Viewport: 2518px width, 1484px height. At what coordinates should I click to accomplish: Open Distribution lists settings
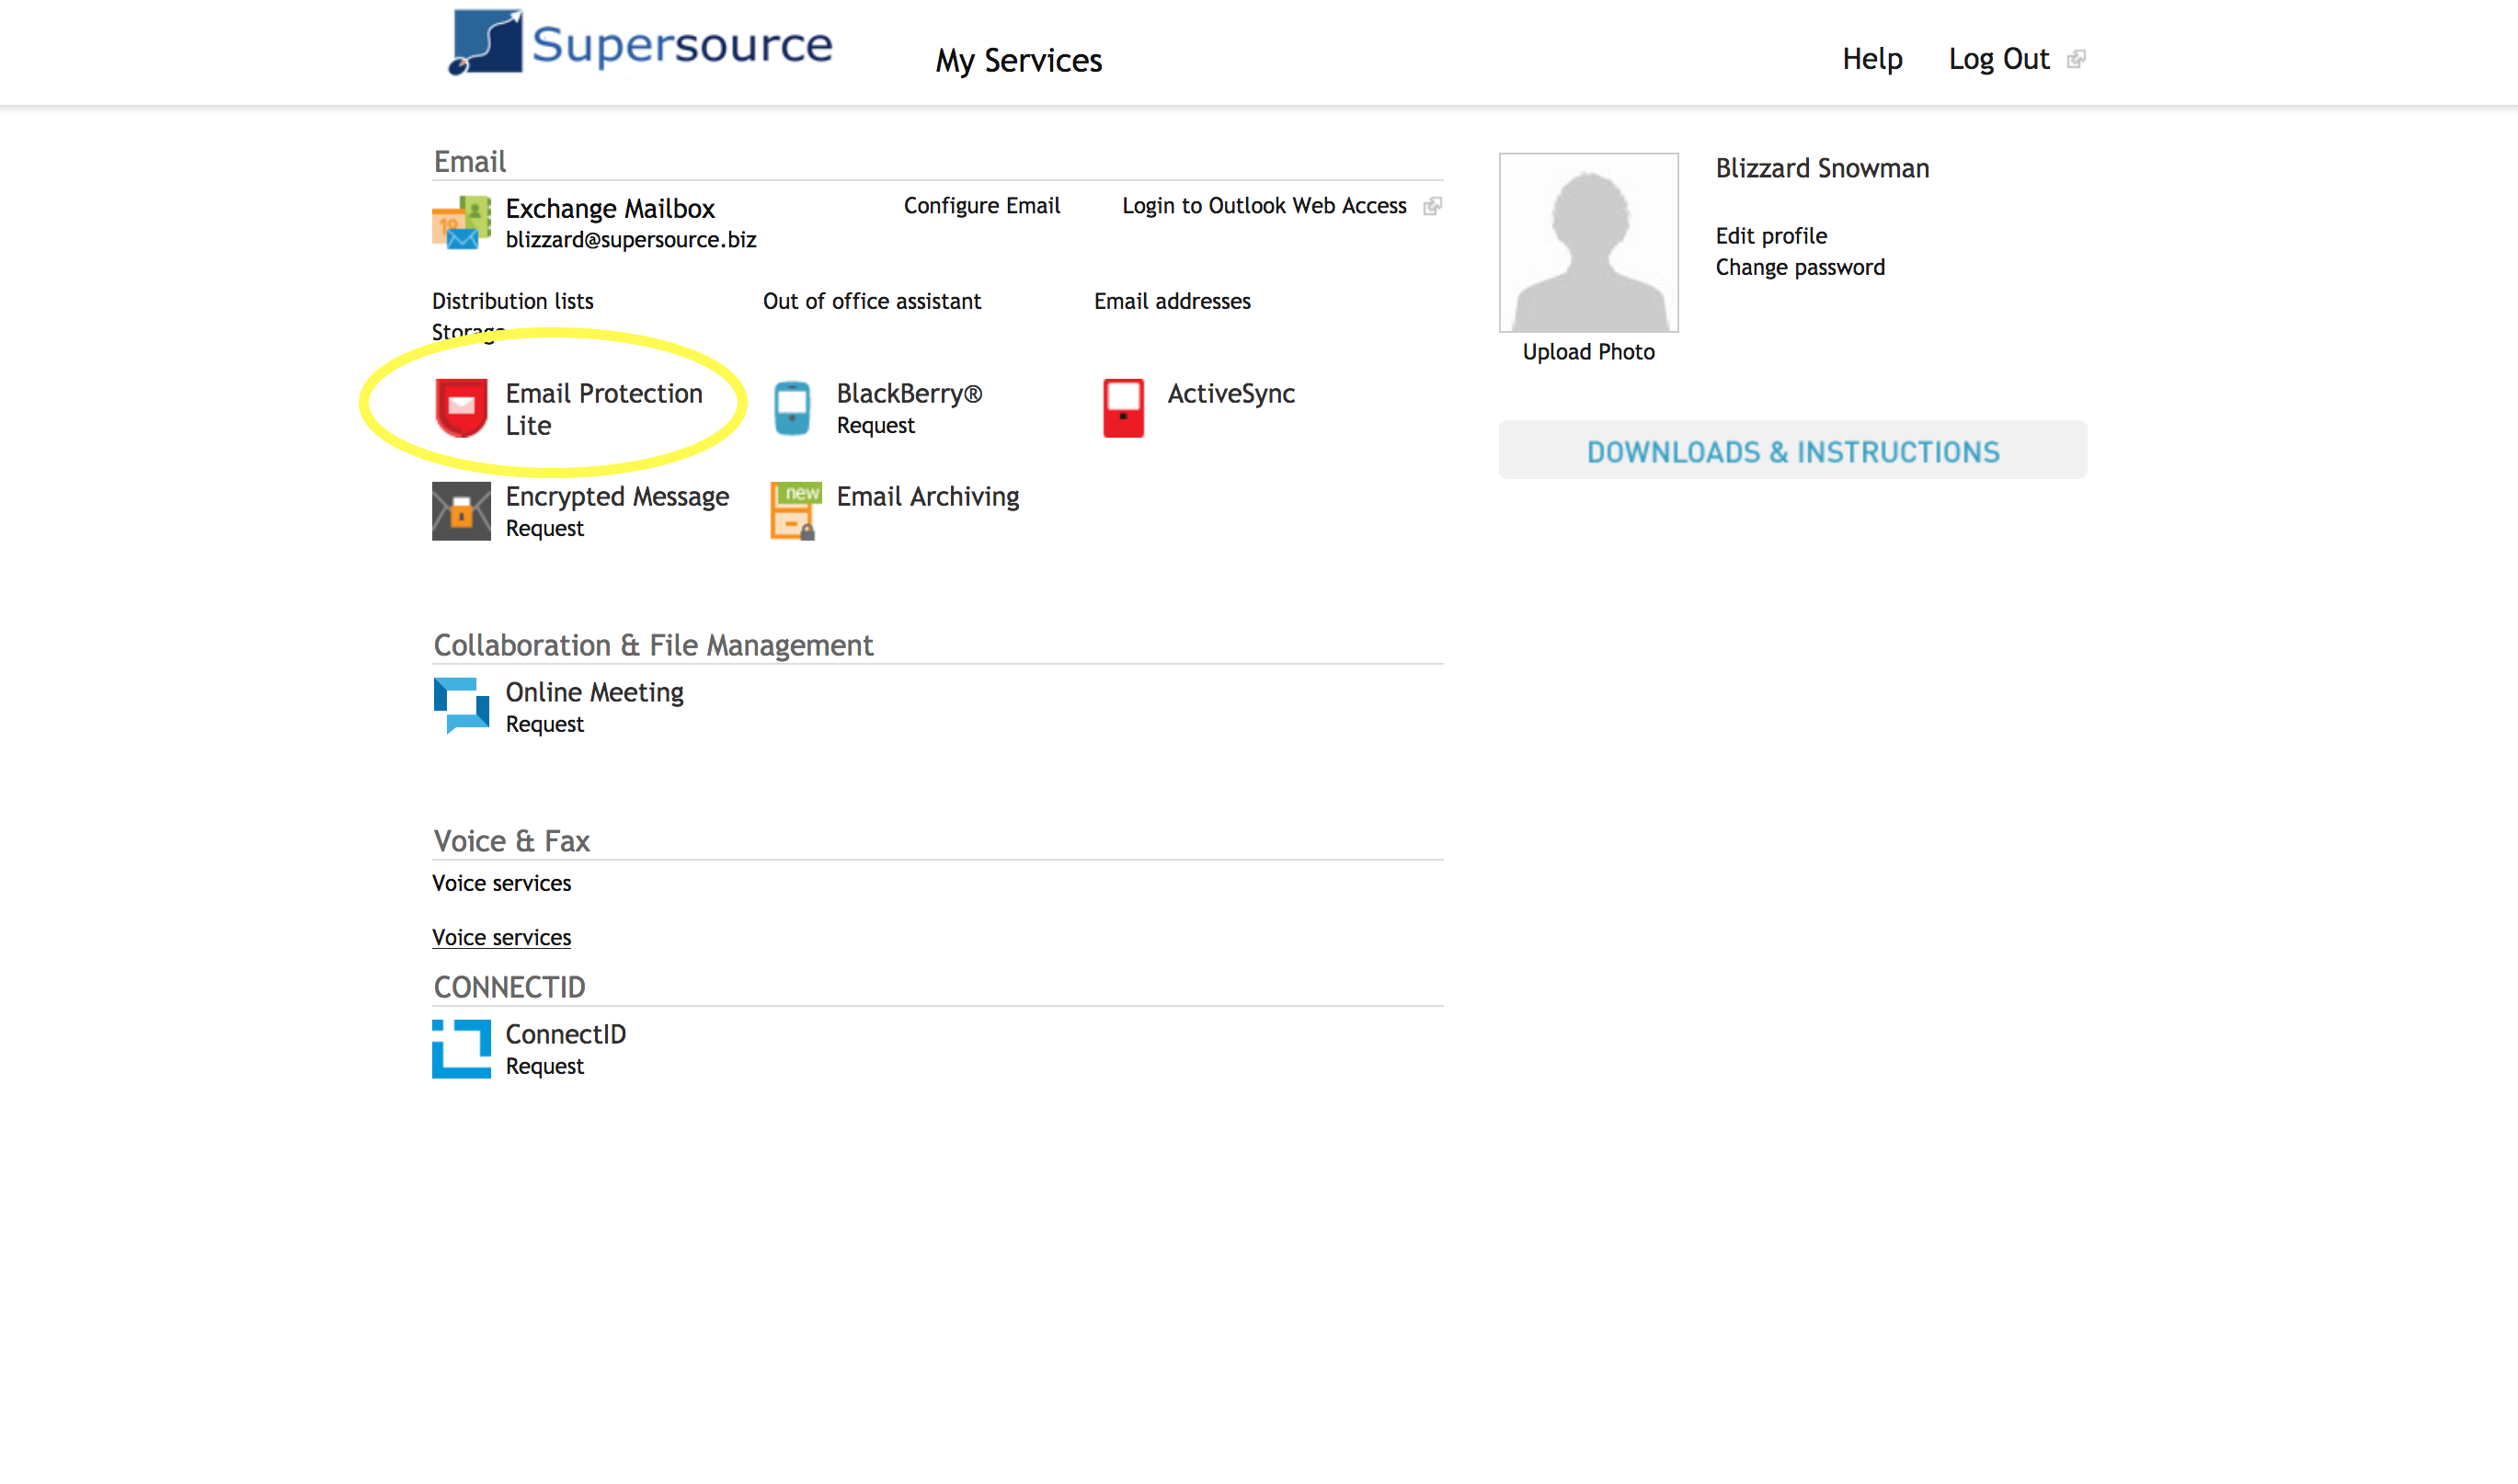click(512, 301)
